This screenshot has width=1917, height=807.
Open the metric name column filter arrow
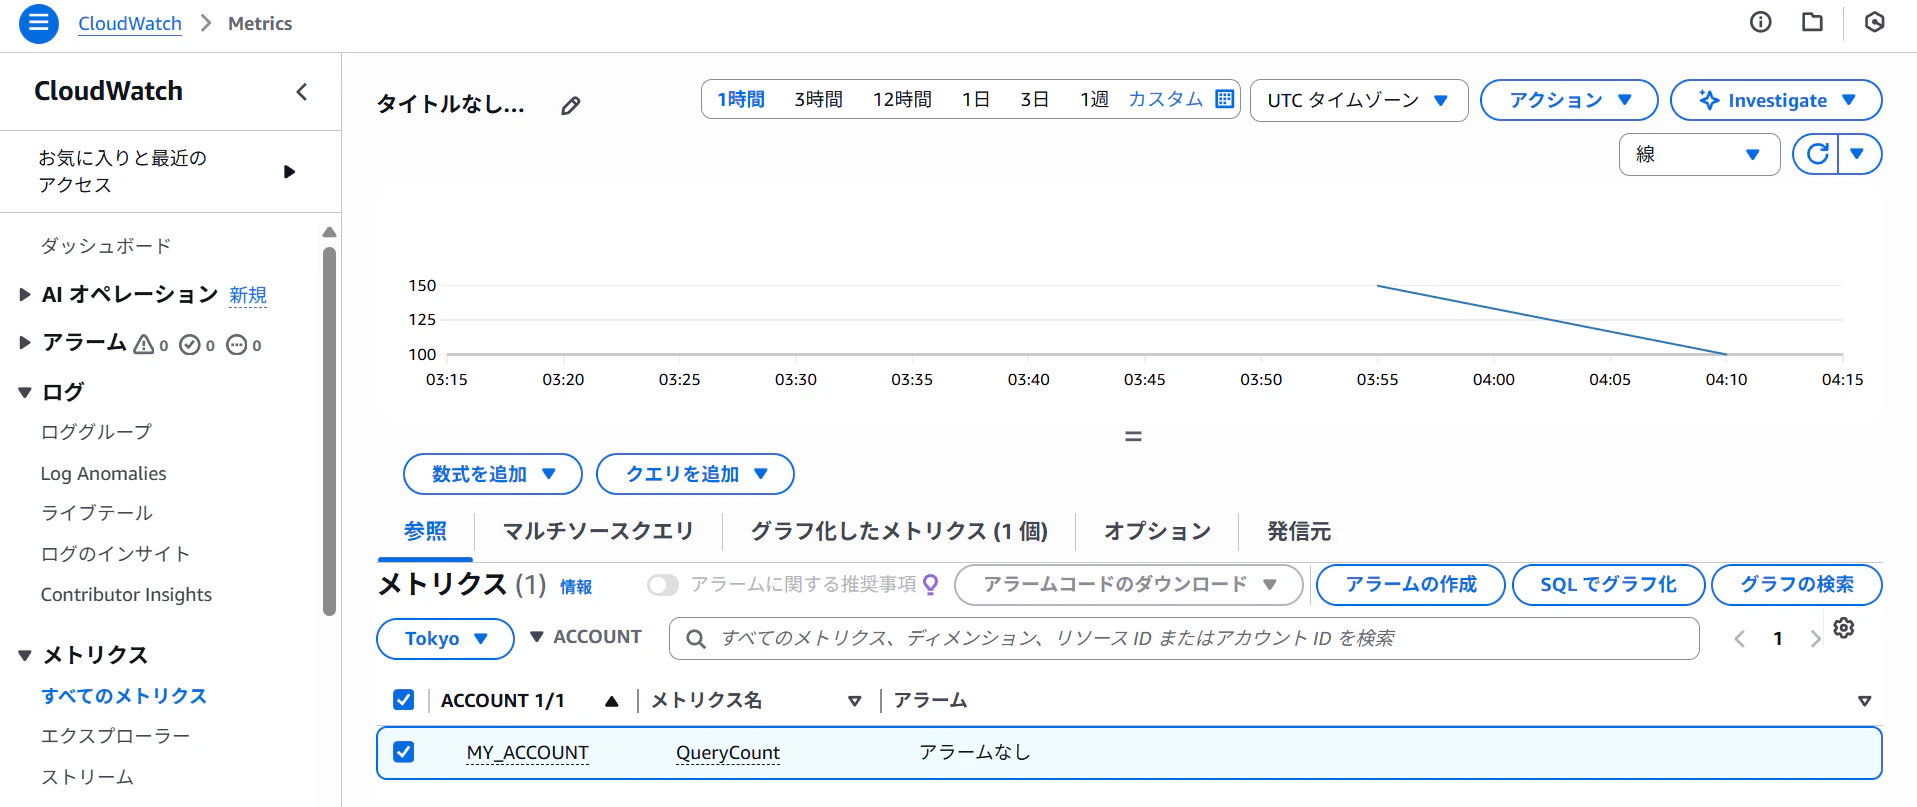tap(854, 701)
